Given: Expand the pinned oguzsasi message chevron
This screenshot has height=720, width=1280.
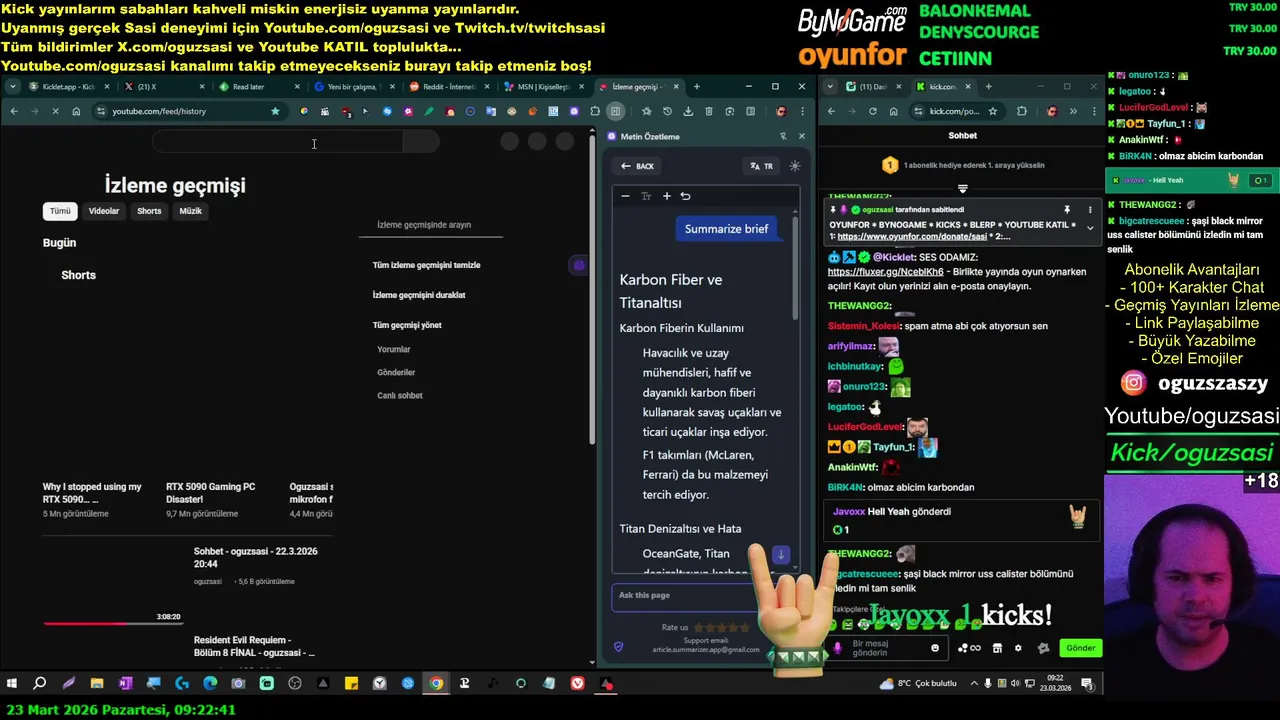Looking at the screenshot, I should 1090,227.
